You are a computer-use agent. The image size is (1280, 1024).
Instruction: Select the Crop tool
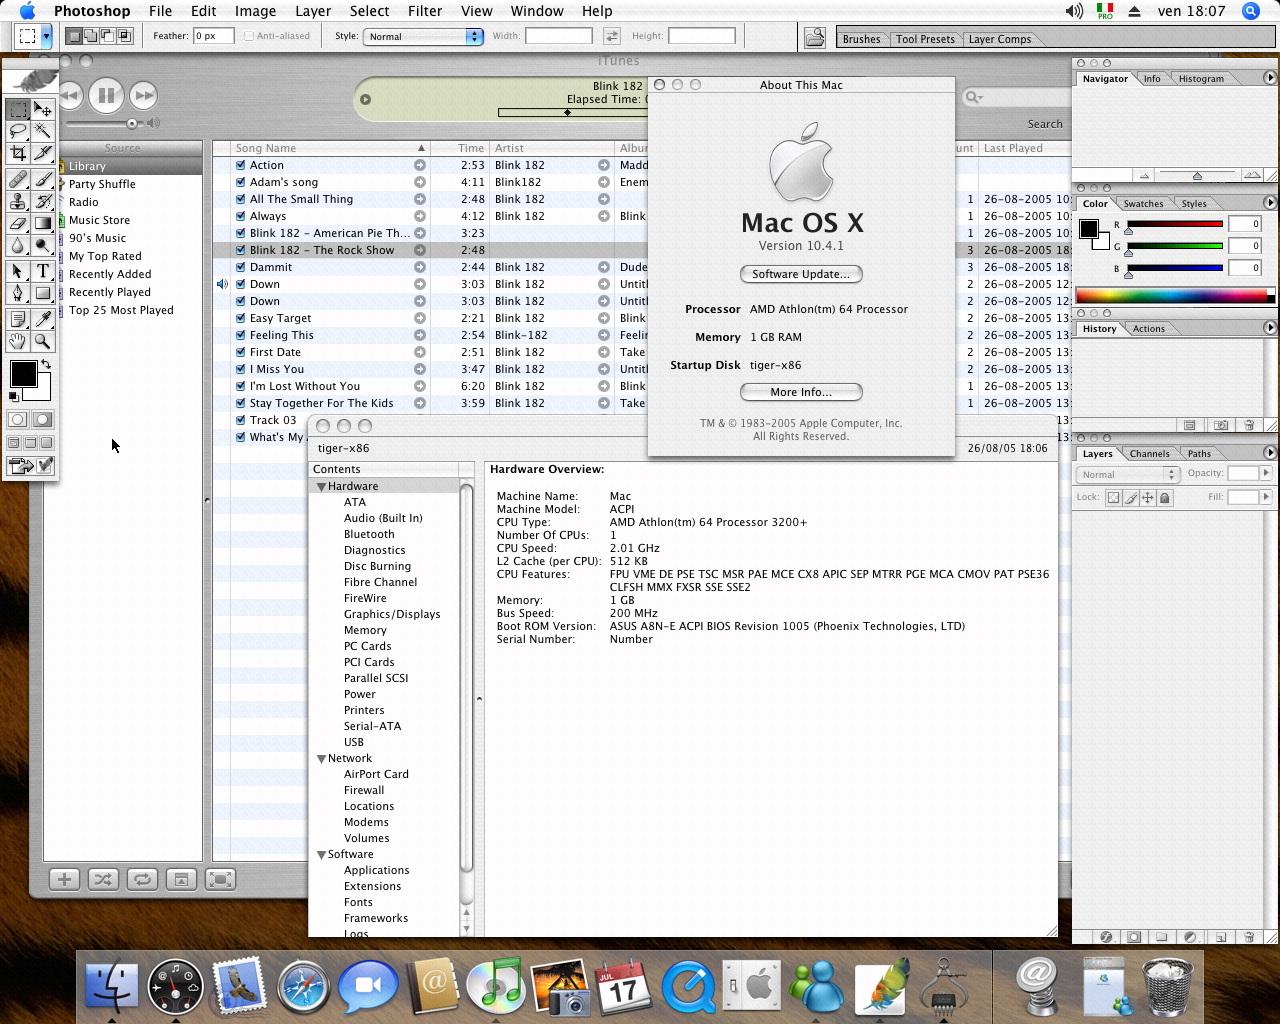point(18,153)
